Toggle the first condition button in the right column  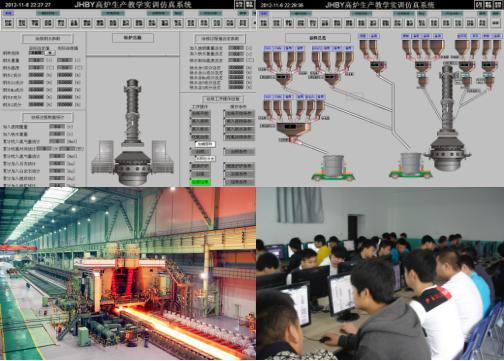[240, 113]
